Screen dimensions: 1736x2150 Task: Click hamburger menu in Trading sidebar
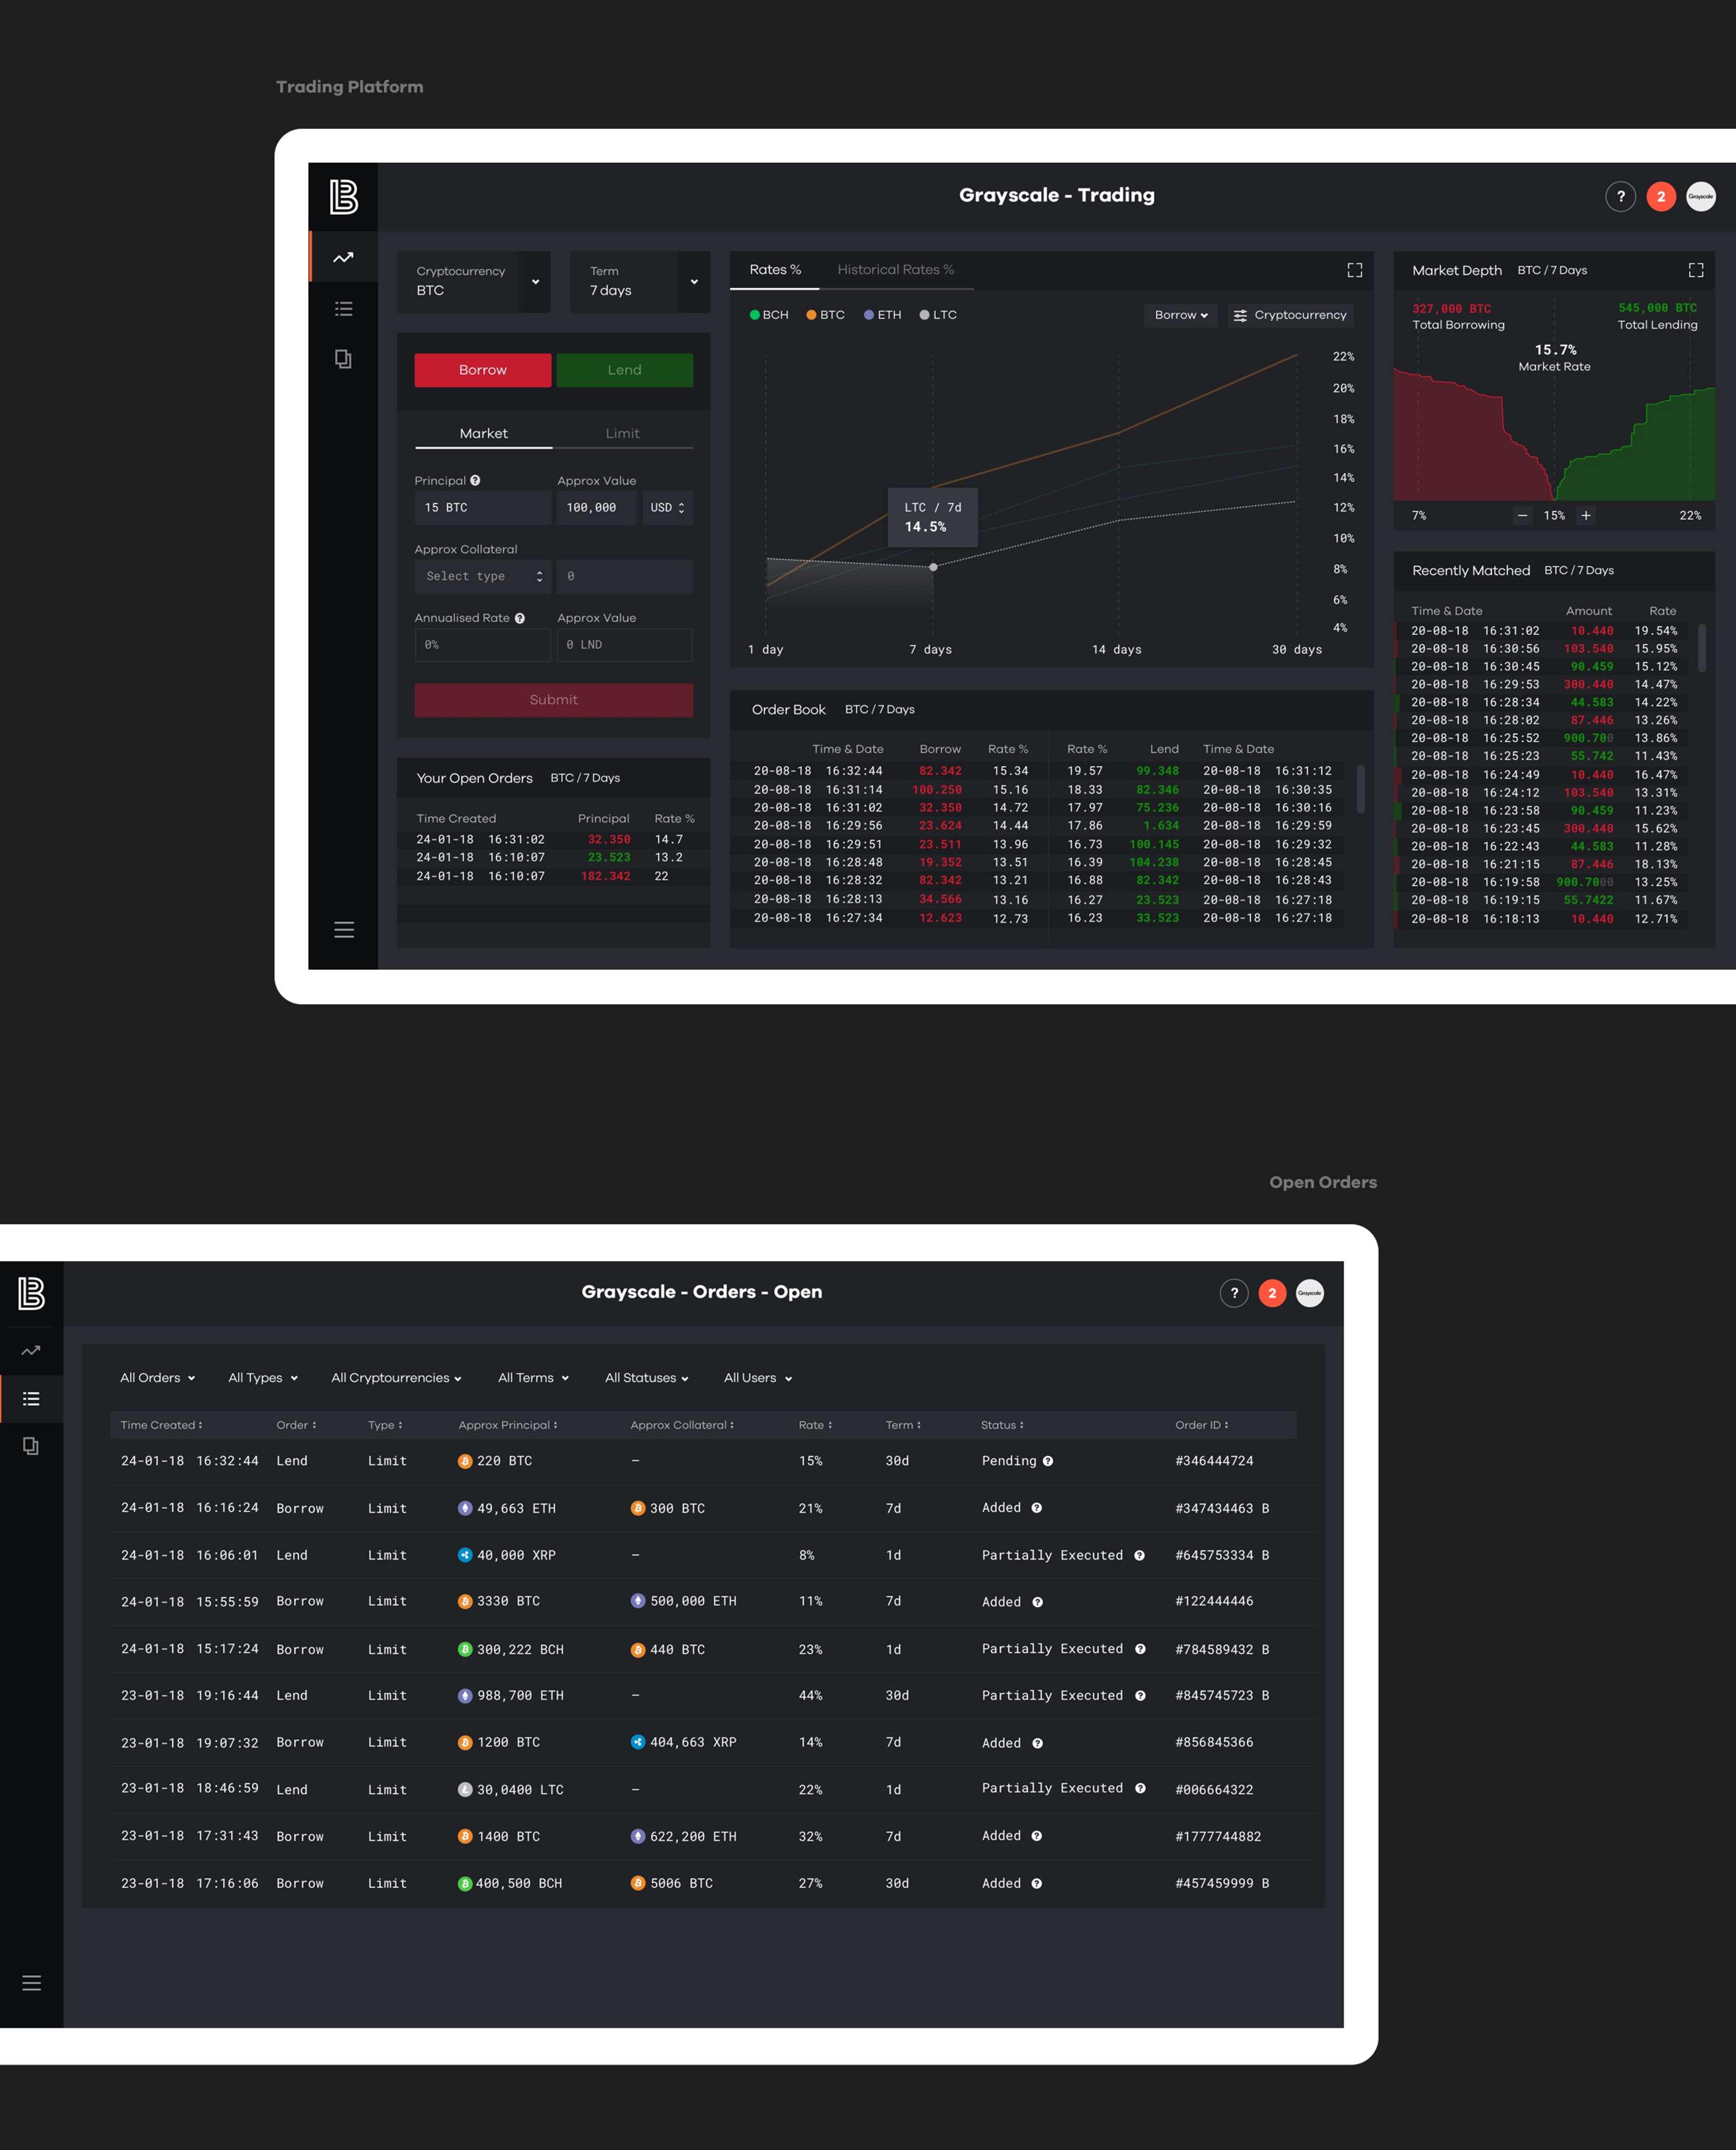344,930
